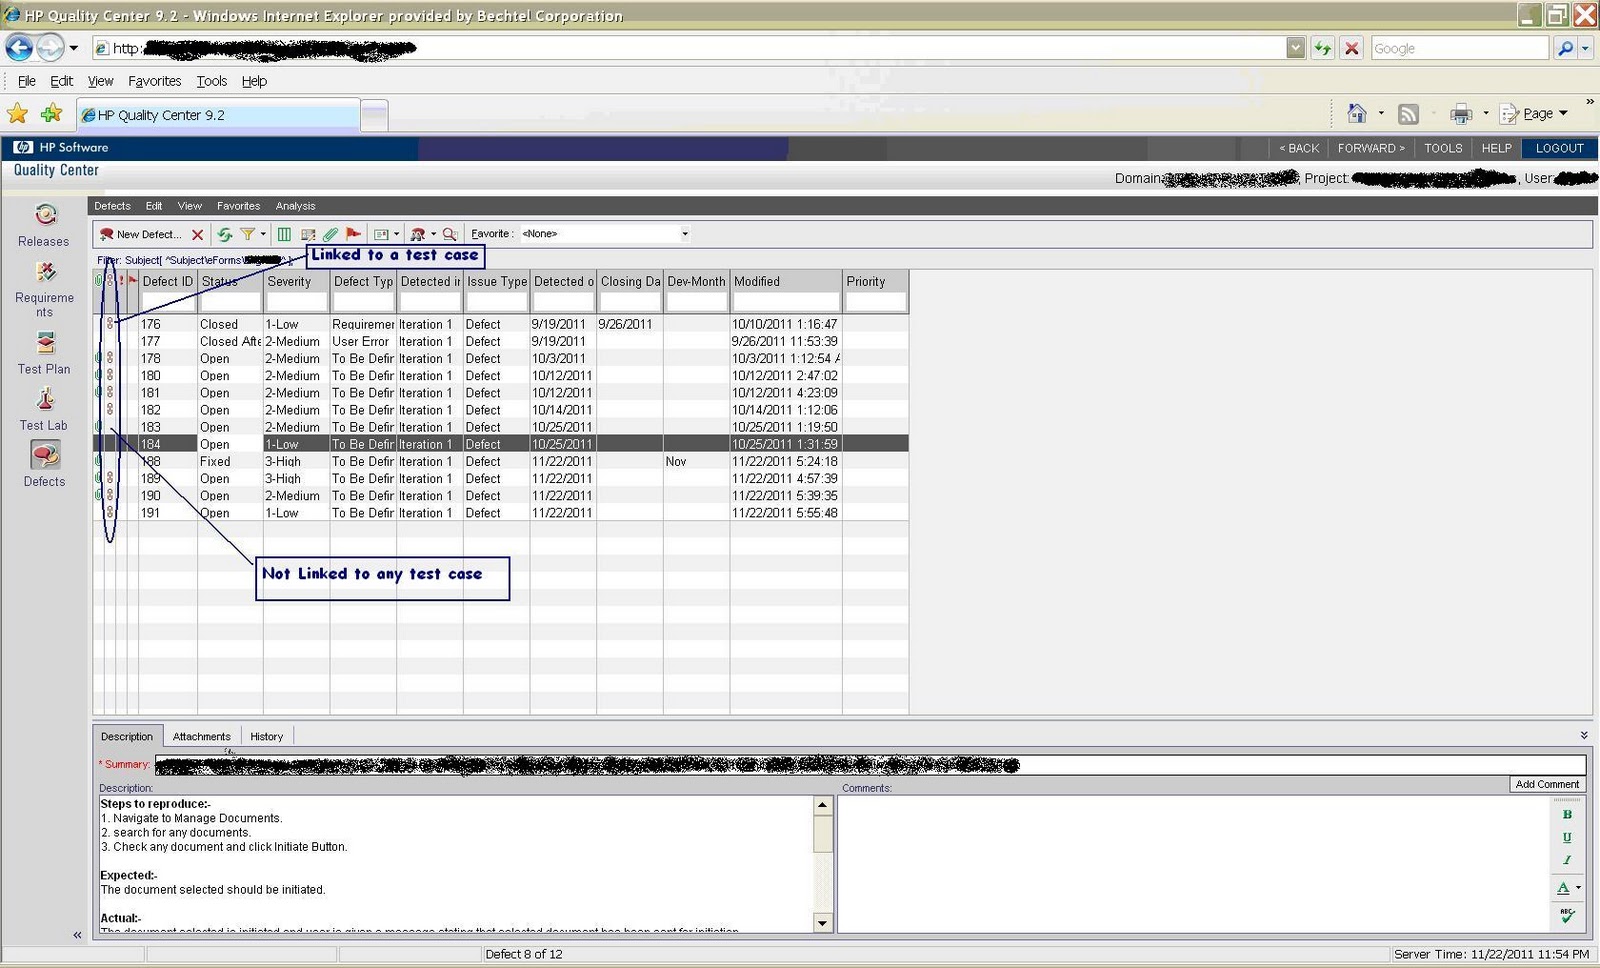The width and height of the screenshot is (1600, 968).
Task: Click the Status column filter field
Action: point(230,301)
